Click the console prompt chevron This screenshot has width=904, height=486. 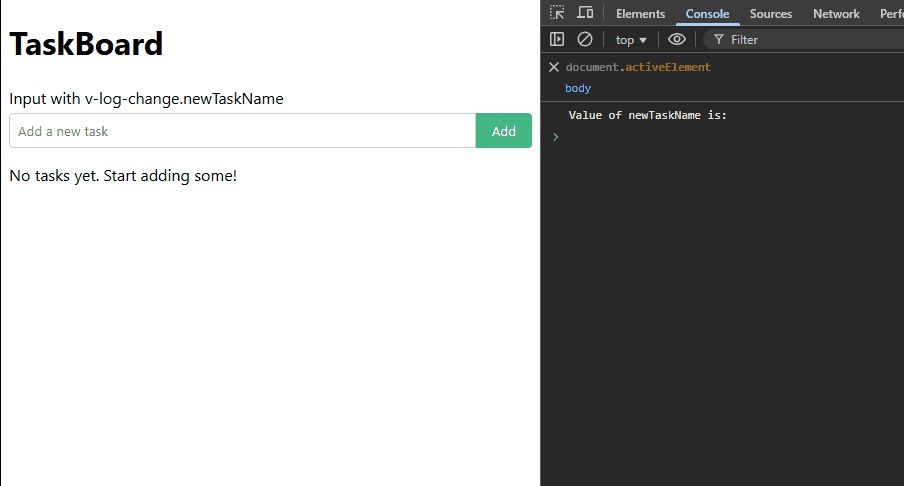coord(556,137)
